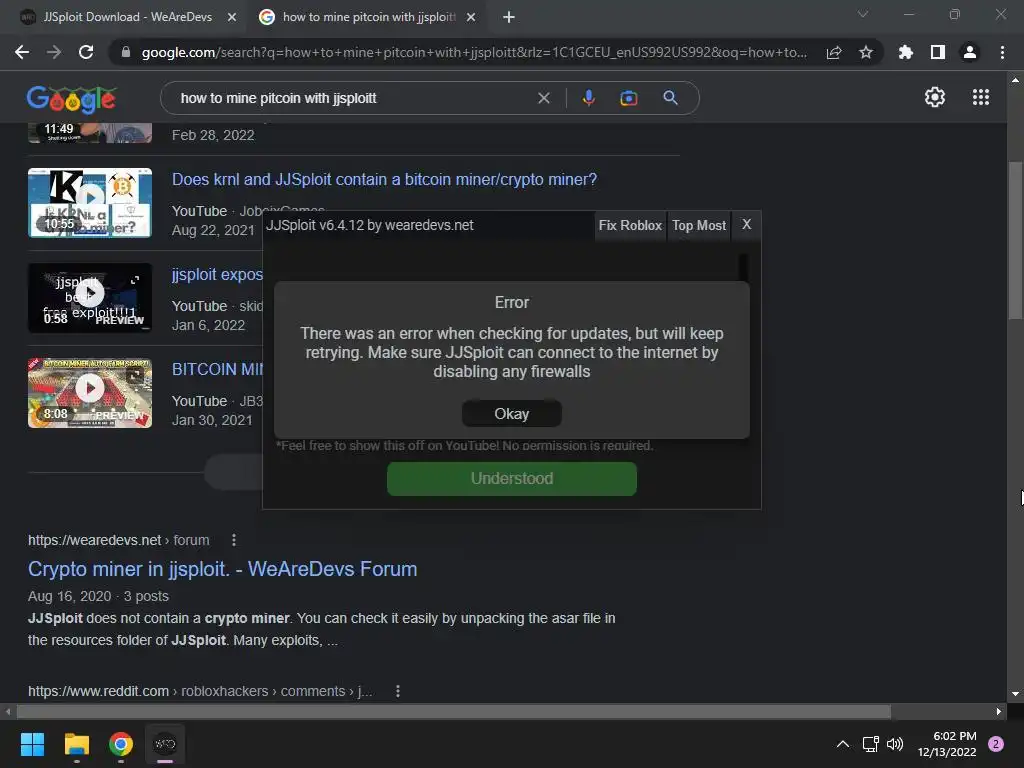Screen dimensions: 1024x768
Task: Click Fix Roblox in JJSploit window
Action: click(x=630, y=225)
